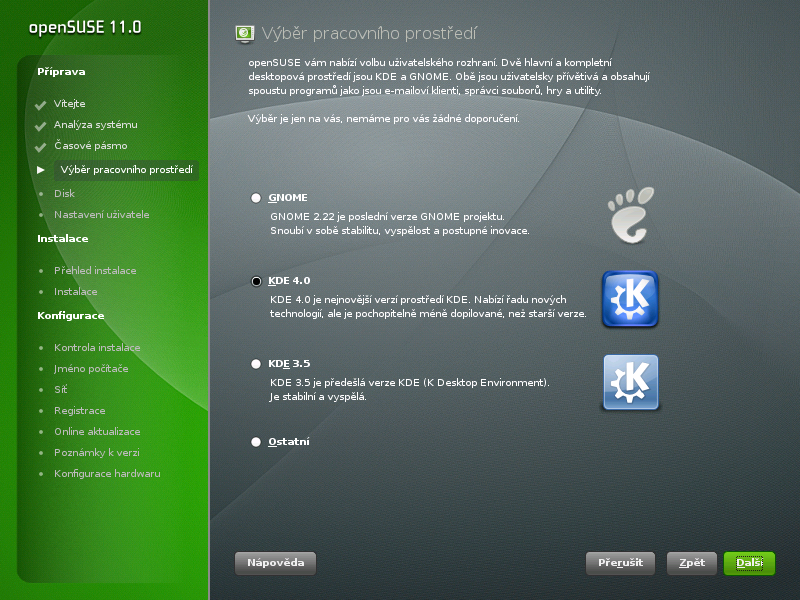This screenshot has height=600, width=800.
Task: Click the arrow marker for current step
Action: pos(41,170)
